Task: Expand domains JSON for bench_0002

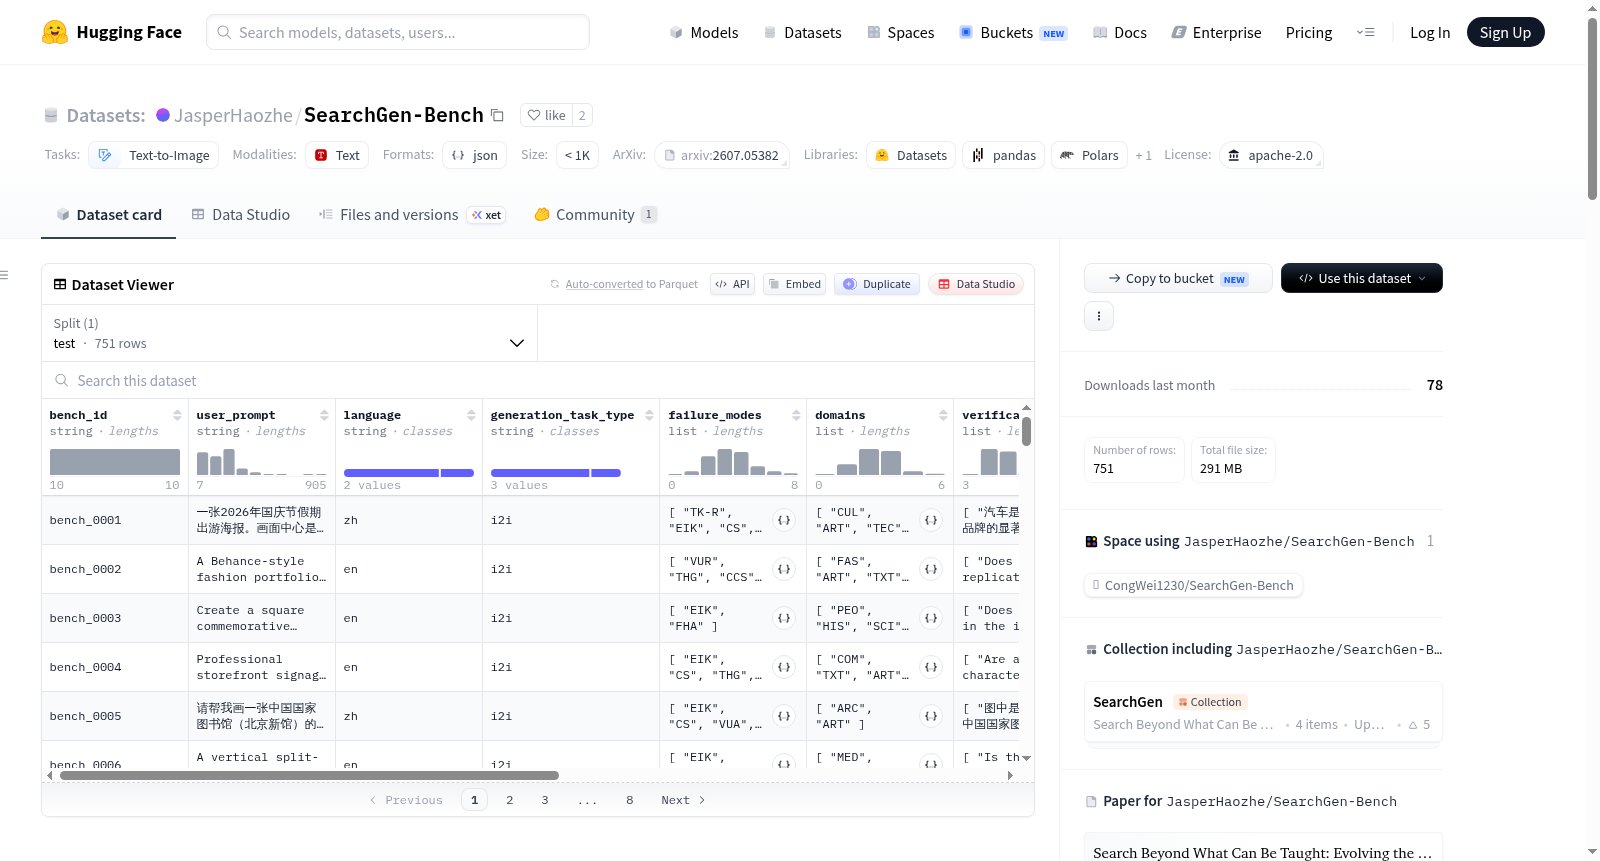Action: (931, 569)
